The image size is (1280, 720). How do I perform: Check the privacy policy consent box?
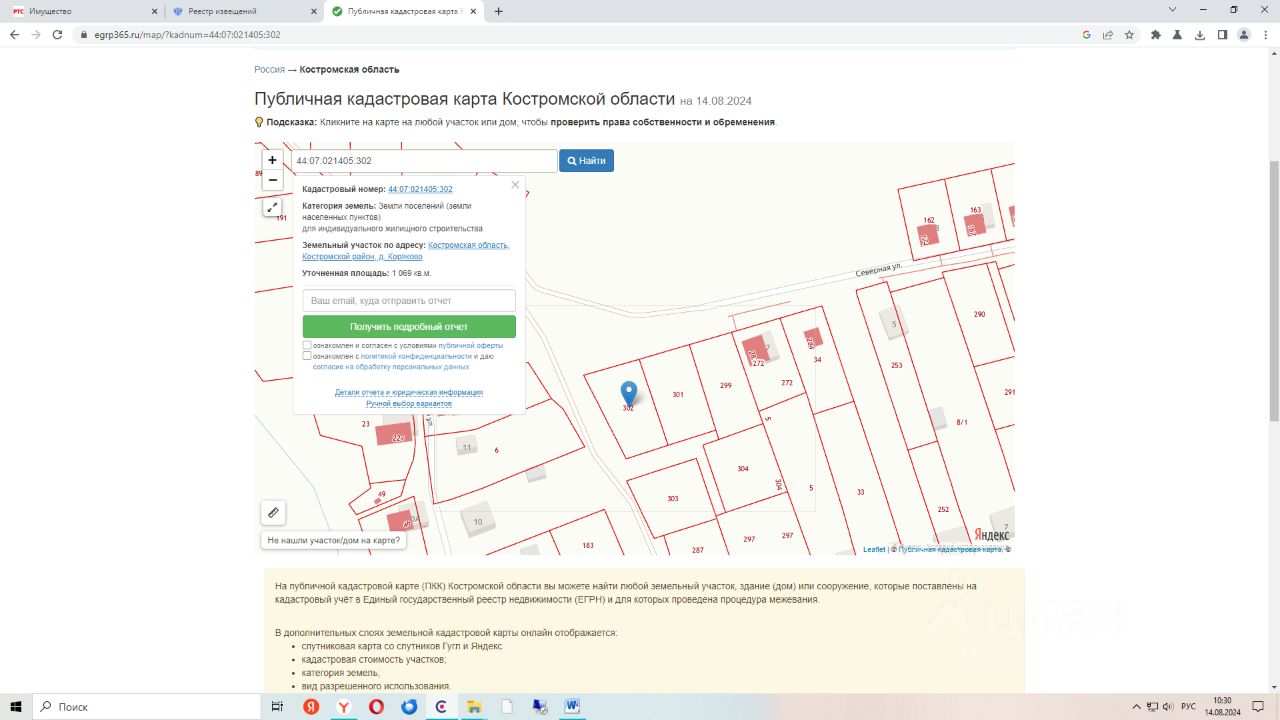(308, 355)
